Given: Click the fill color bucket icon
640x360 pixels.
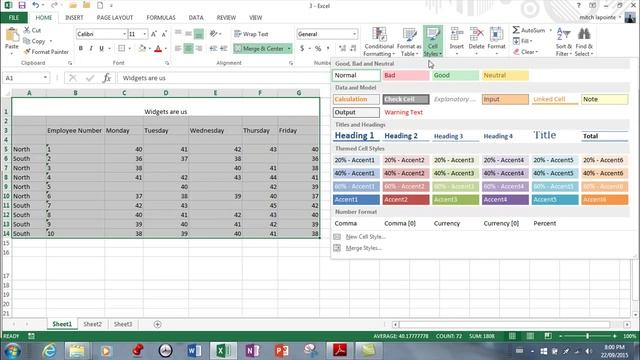Looking at the screenshot, I should click(142, 49).
